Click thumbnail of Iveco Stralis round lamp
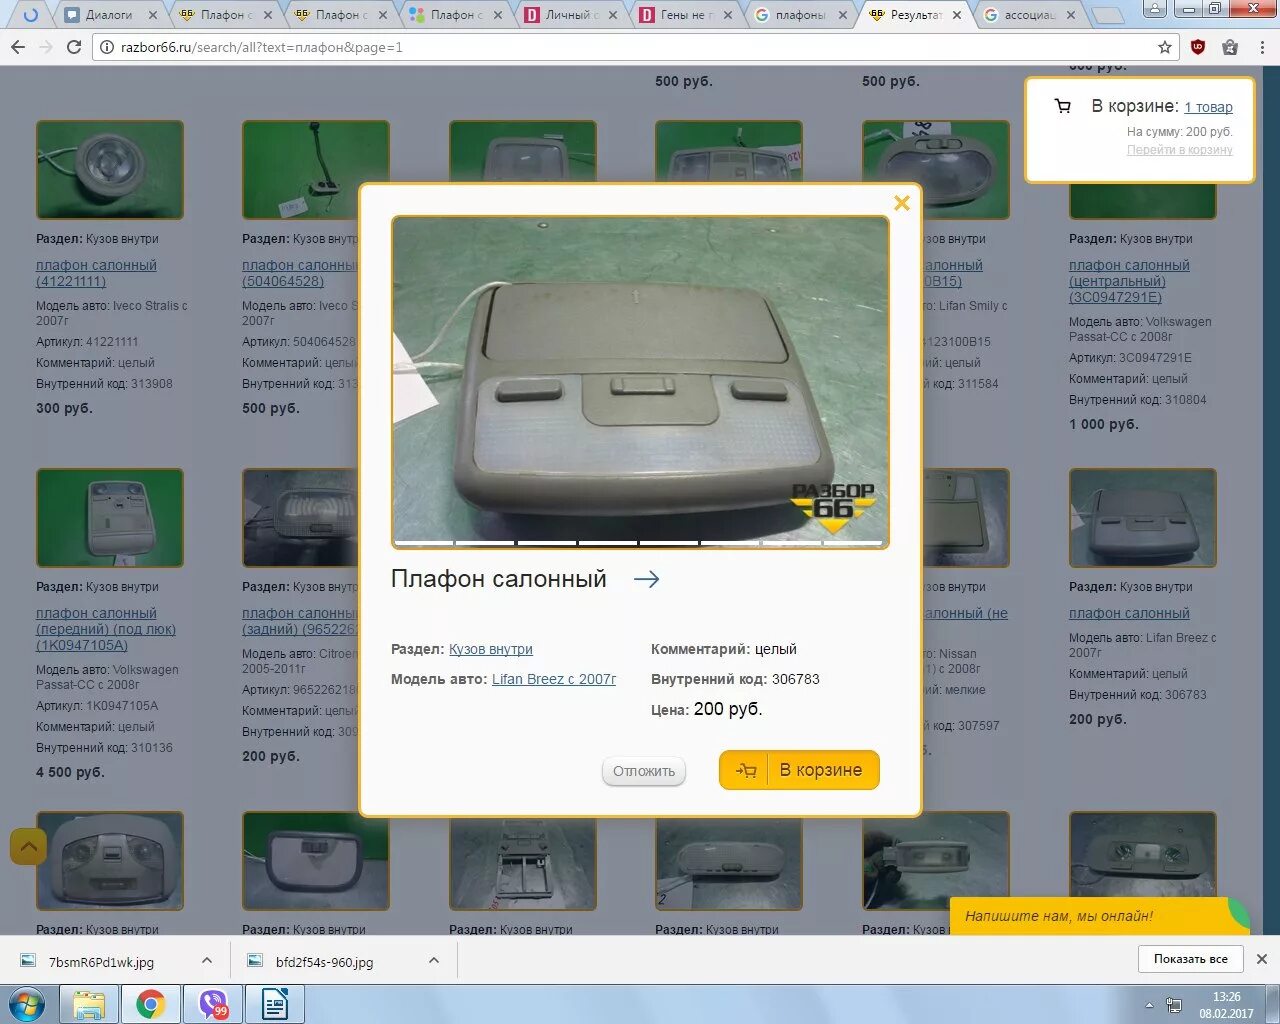This screenshot has width=1280, height=1024. pyautogui.click(x=110, y=170)
